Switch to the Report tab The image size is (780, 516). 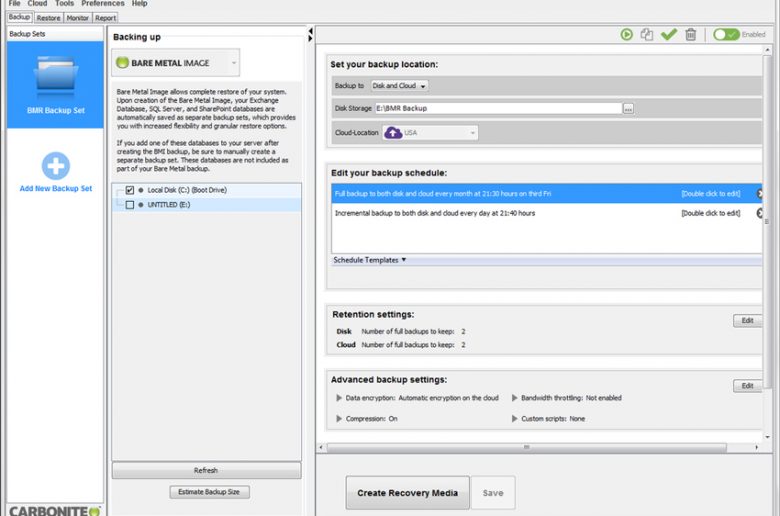pos(105,18)
